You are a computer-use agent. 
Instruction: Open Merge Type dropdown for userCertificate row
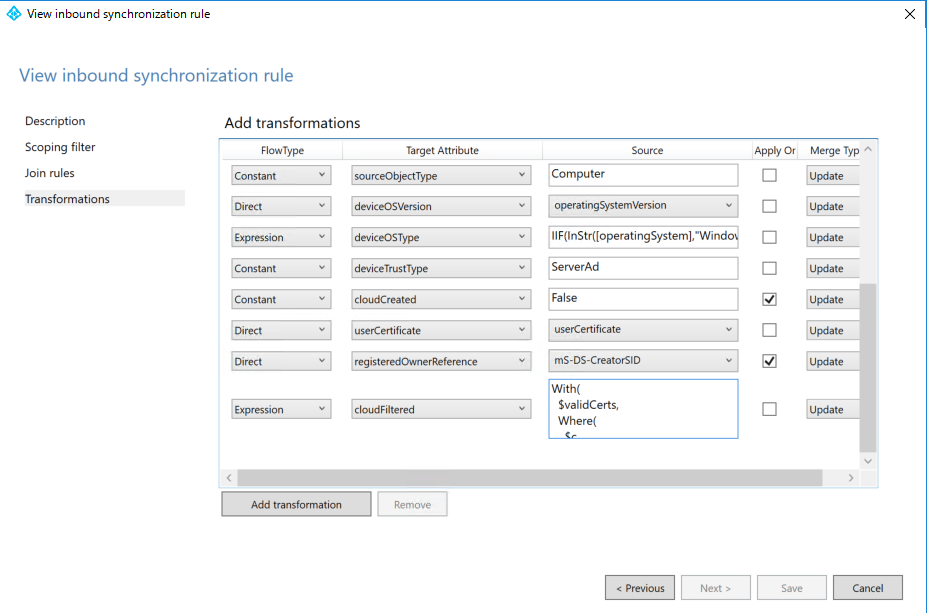tap(833, 330)
